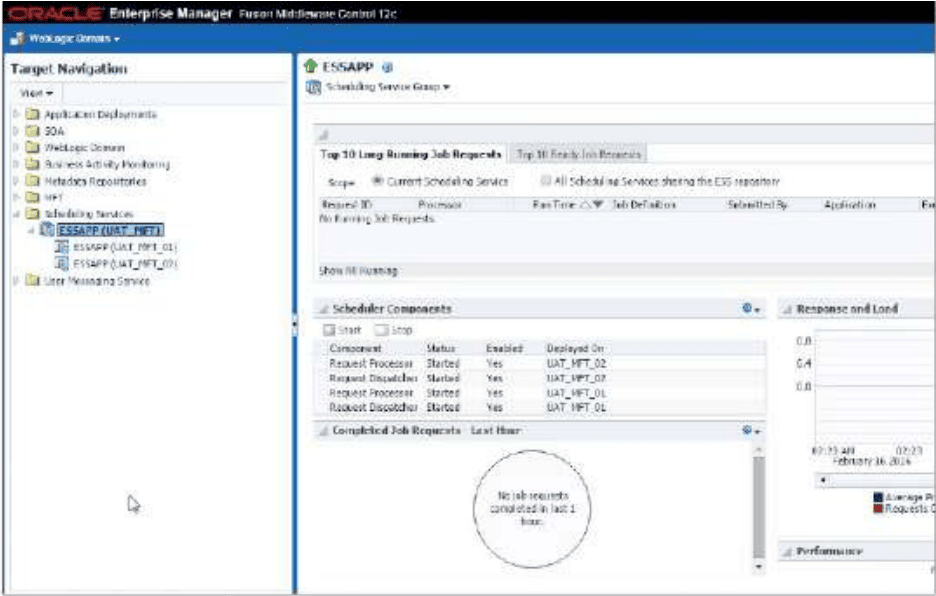Click the red Requests legend swatch

(878, 508)
